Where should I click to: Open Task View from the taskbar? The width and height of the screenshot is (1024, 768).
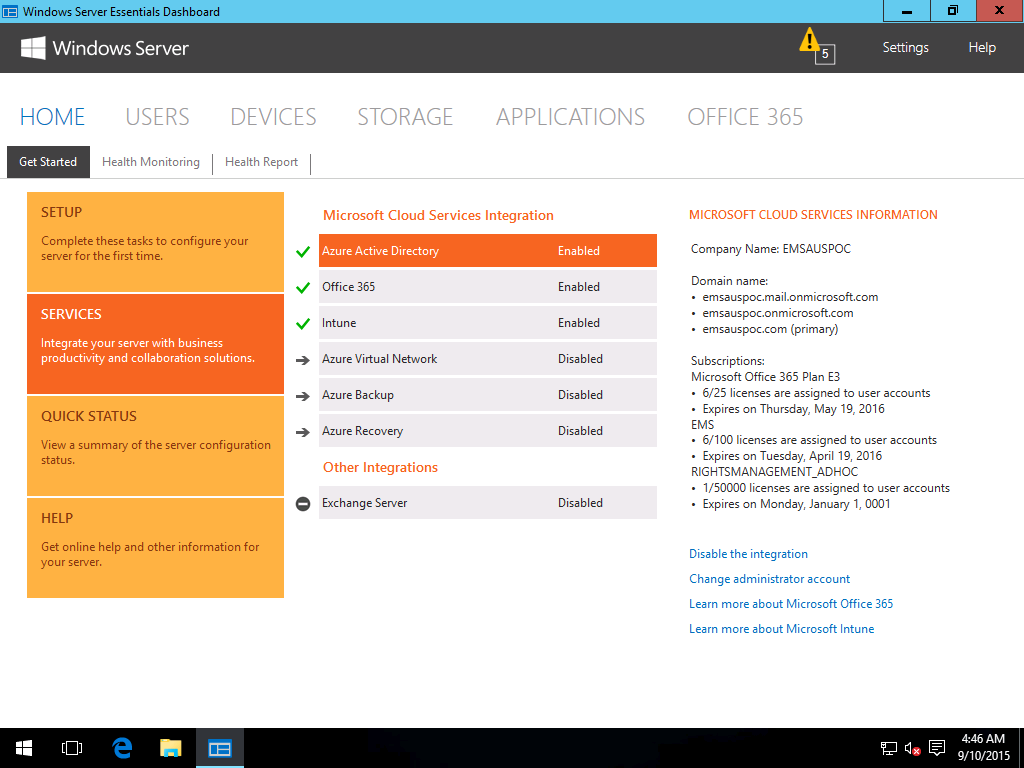point(71,747)
